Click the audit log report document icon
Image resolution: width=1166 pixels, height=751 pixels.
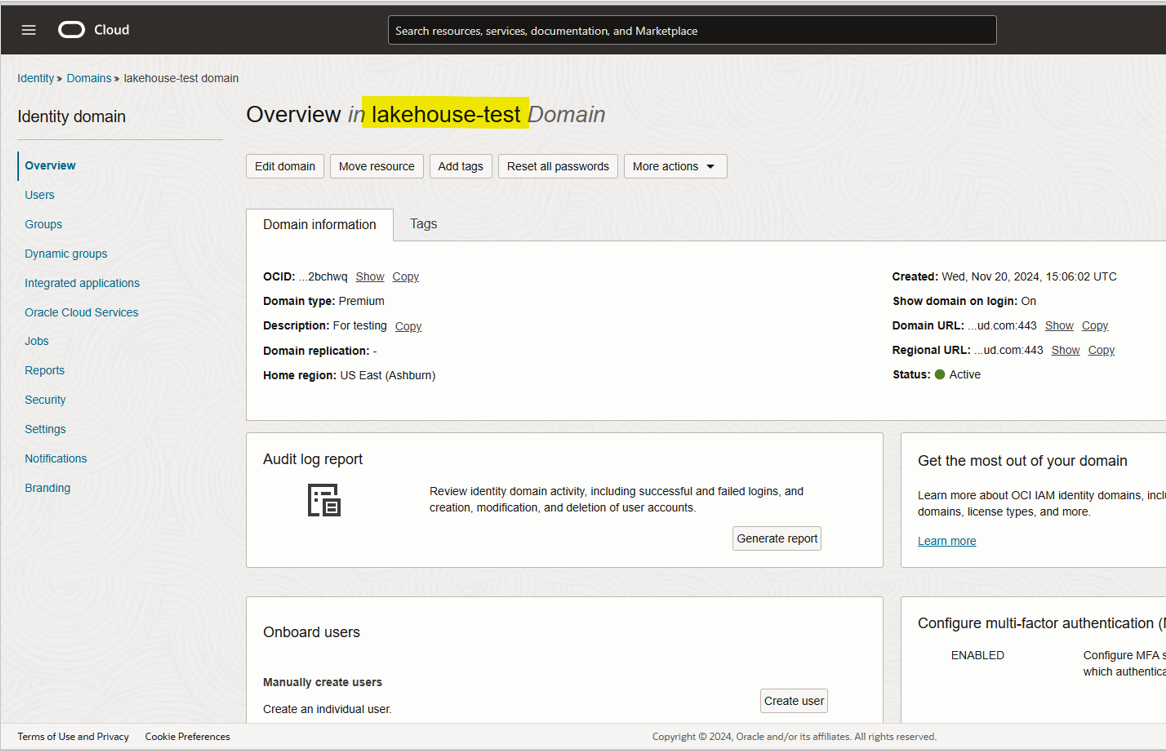(324, 500)
